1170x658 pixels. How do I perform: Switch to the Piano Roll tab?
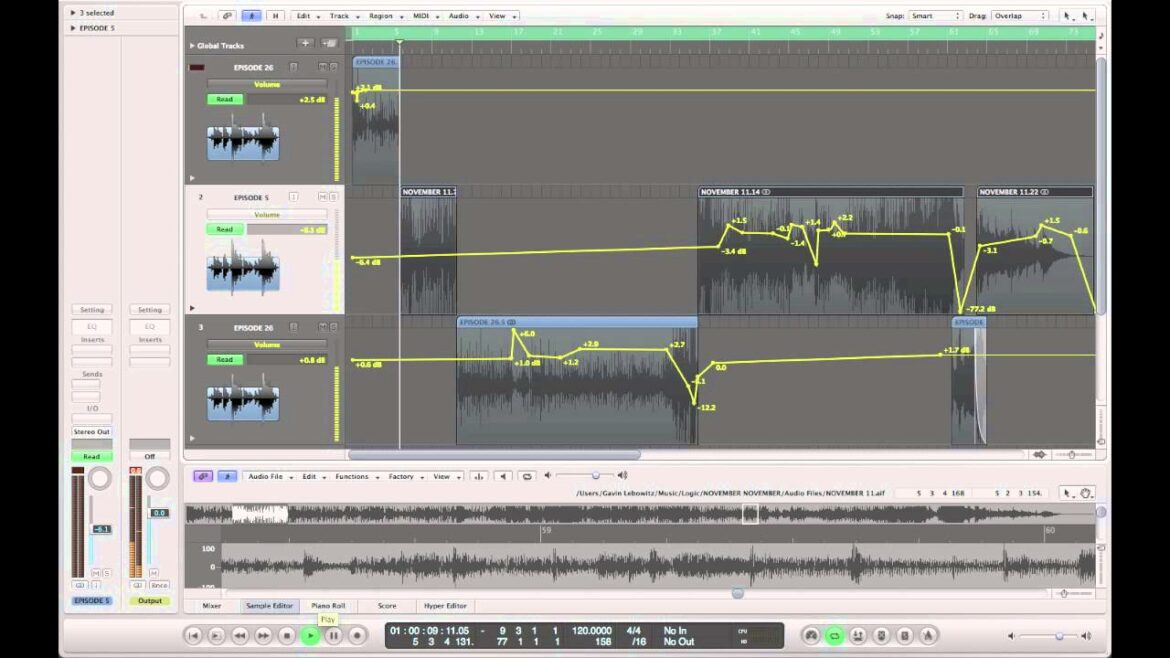328,606
